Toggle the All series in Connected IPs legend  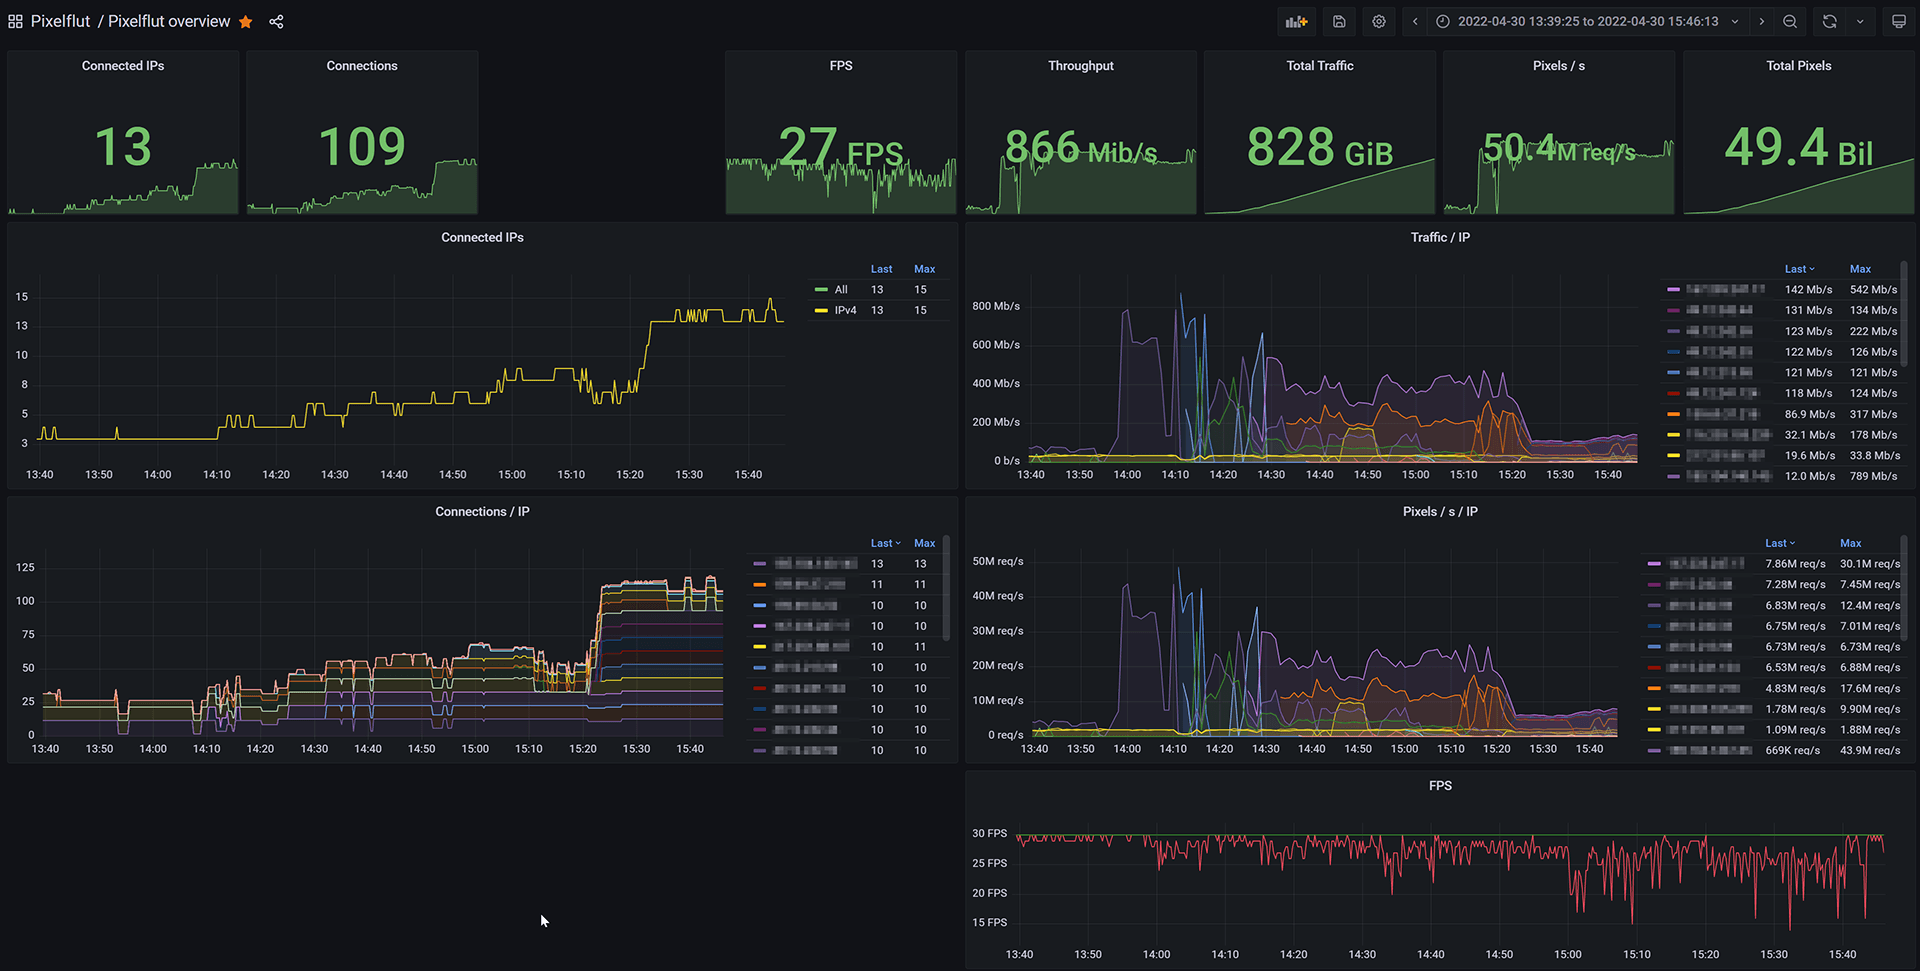coord(841,290)
